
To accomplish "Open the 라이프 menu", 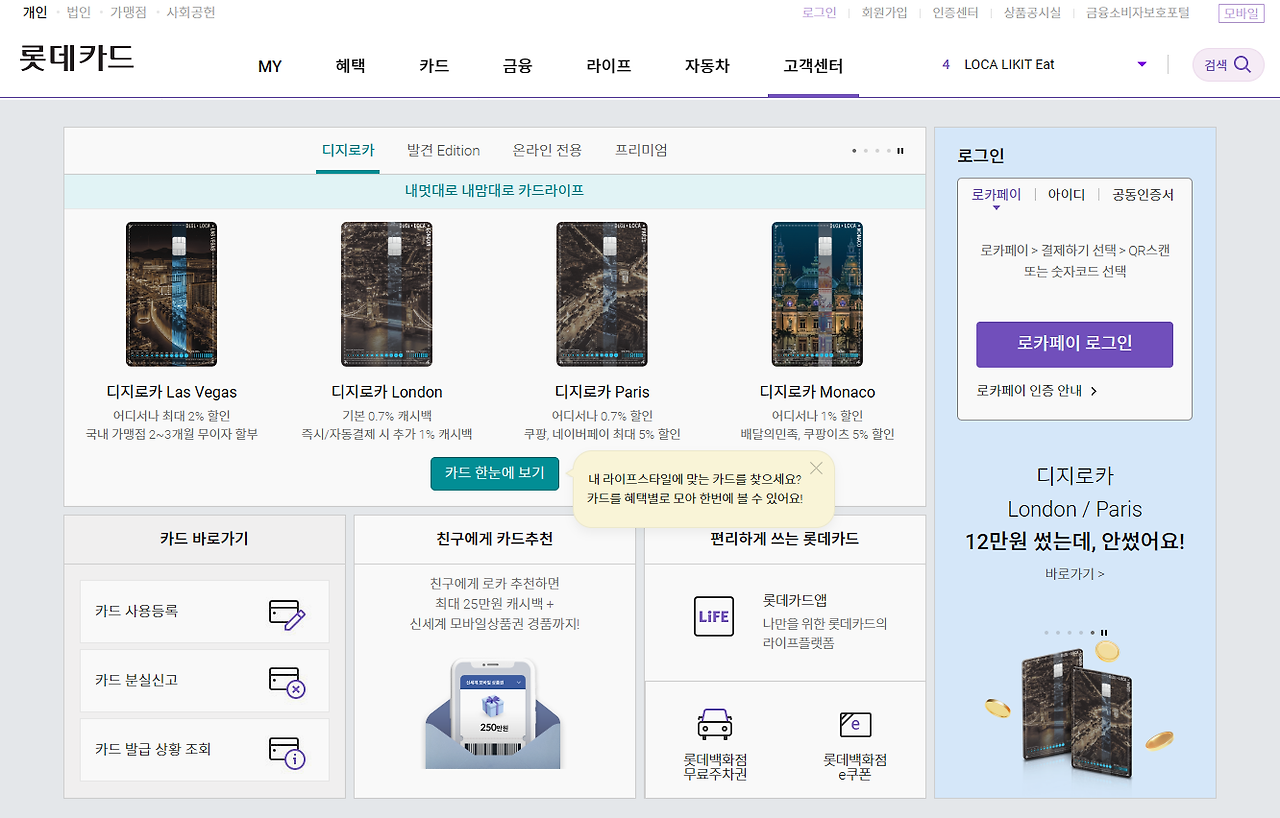I will [x=609, y=66].
